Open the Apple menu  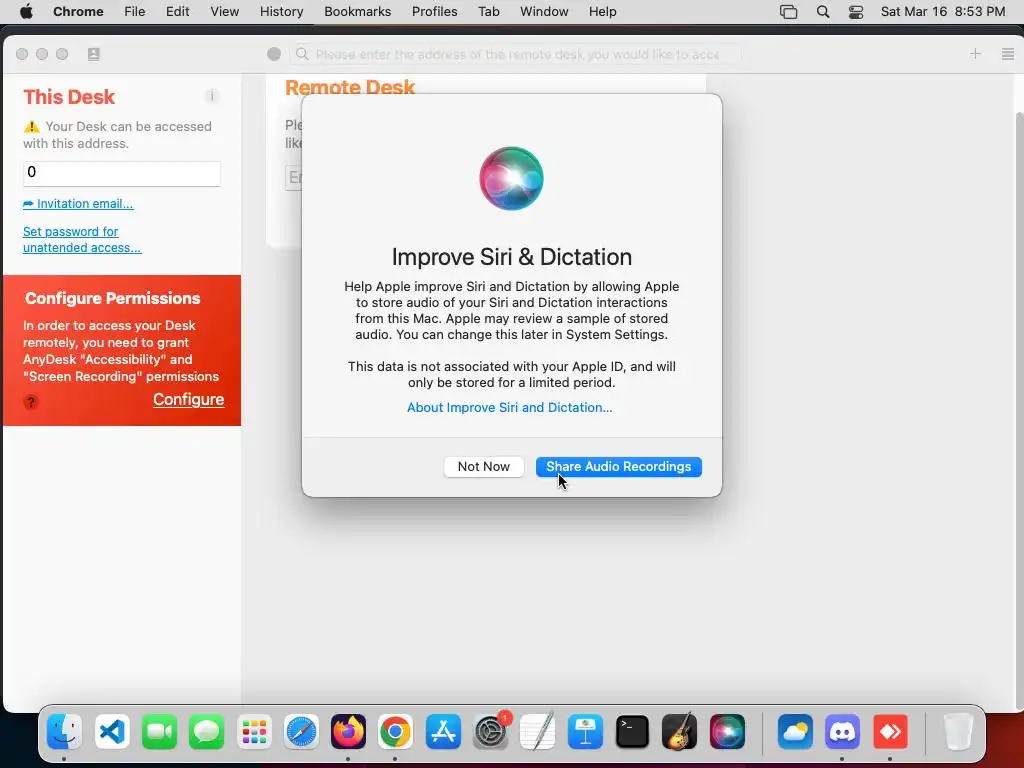26,12
